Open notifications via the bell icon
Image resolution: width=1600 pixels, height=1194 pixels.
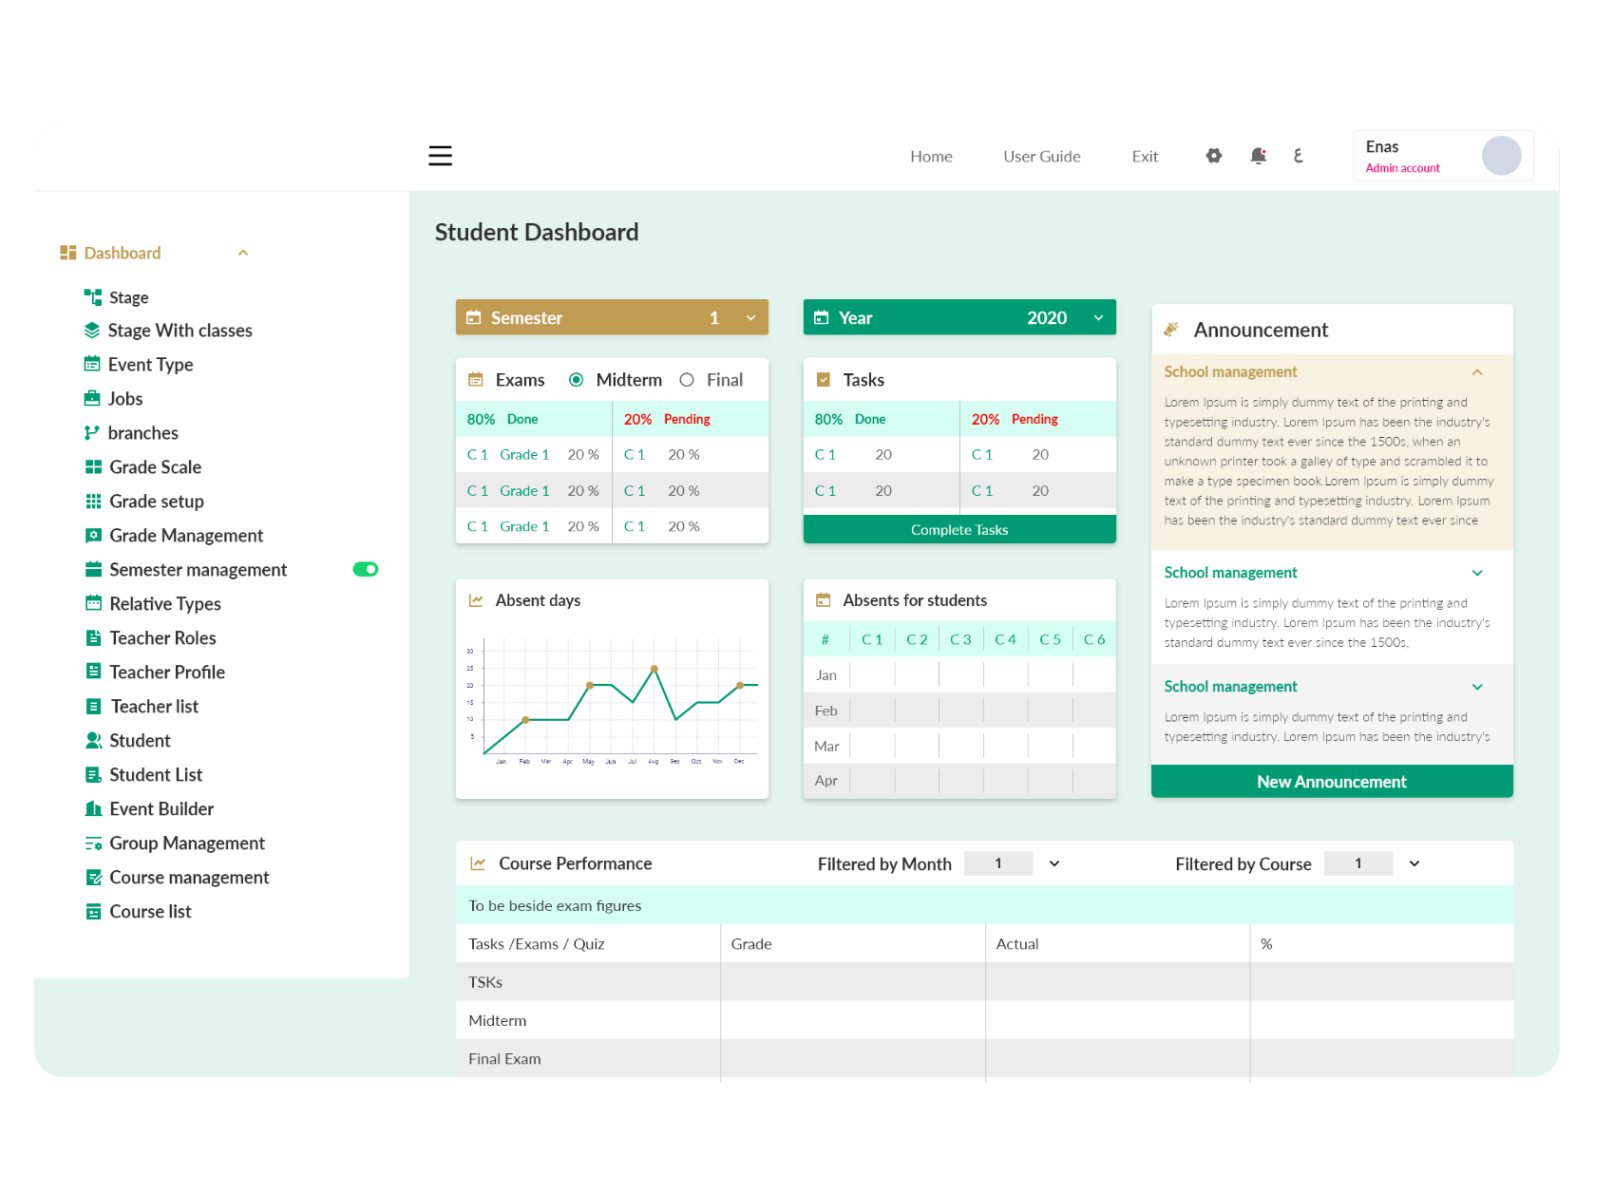pyautogui.click(x=1258, y=156)
